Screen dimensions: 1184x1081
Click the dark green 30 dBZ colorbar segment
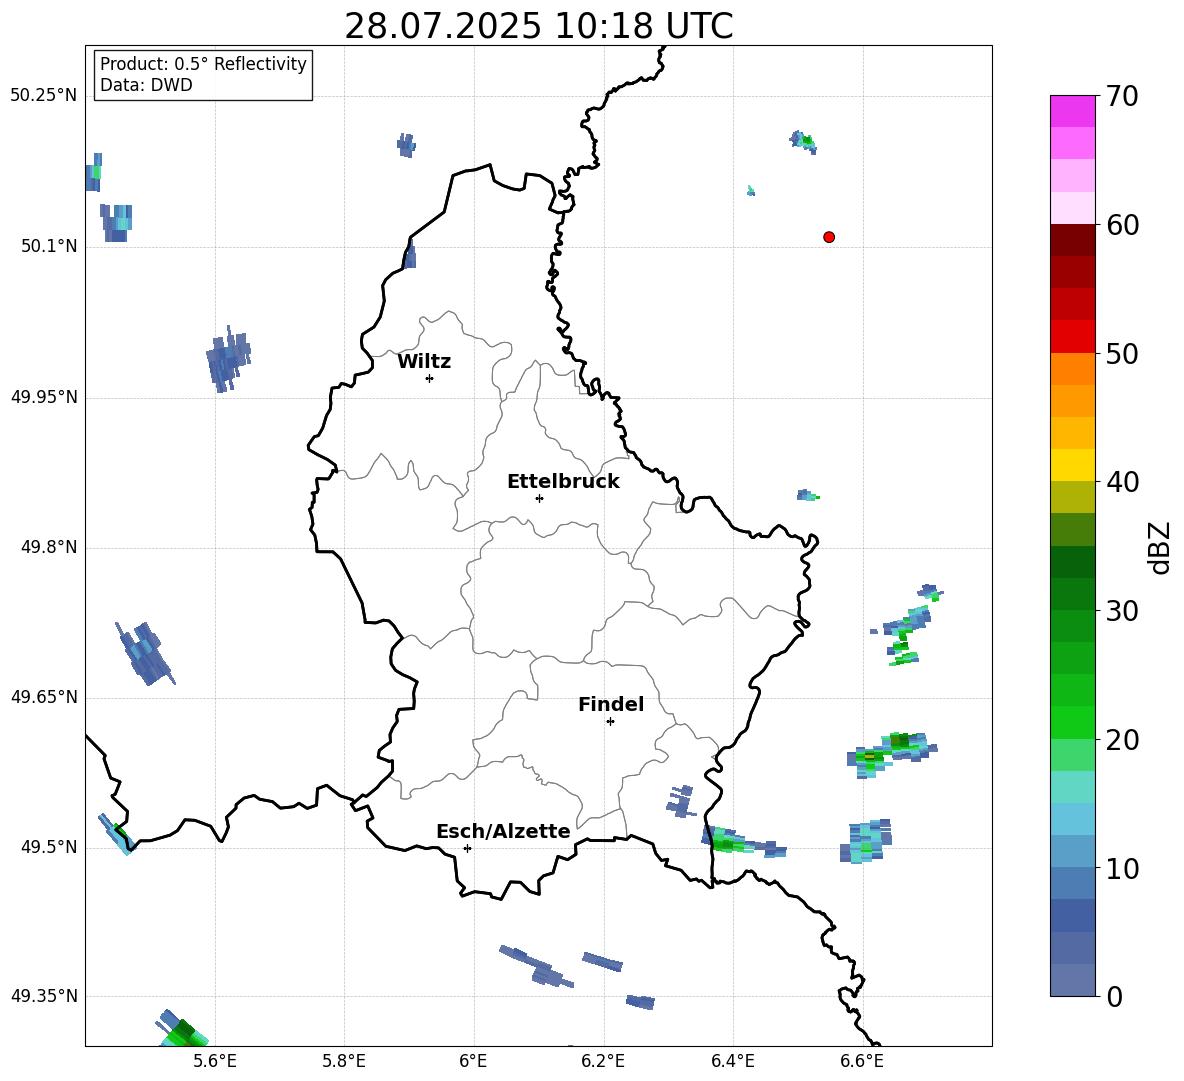(1072, 593)
